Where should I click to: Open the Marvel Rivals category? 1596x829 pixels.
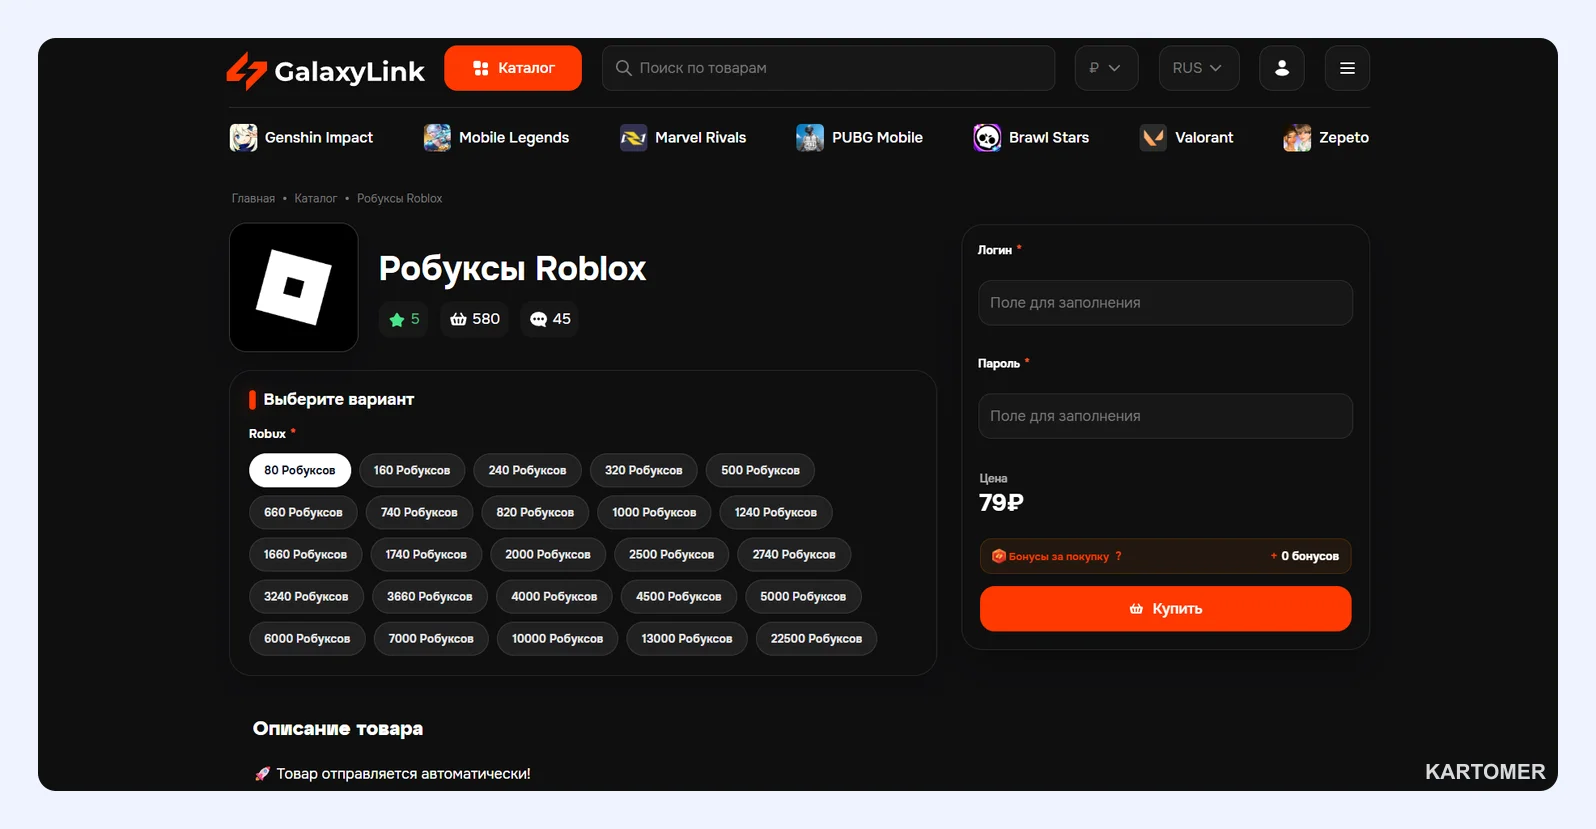pos(683,138)
